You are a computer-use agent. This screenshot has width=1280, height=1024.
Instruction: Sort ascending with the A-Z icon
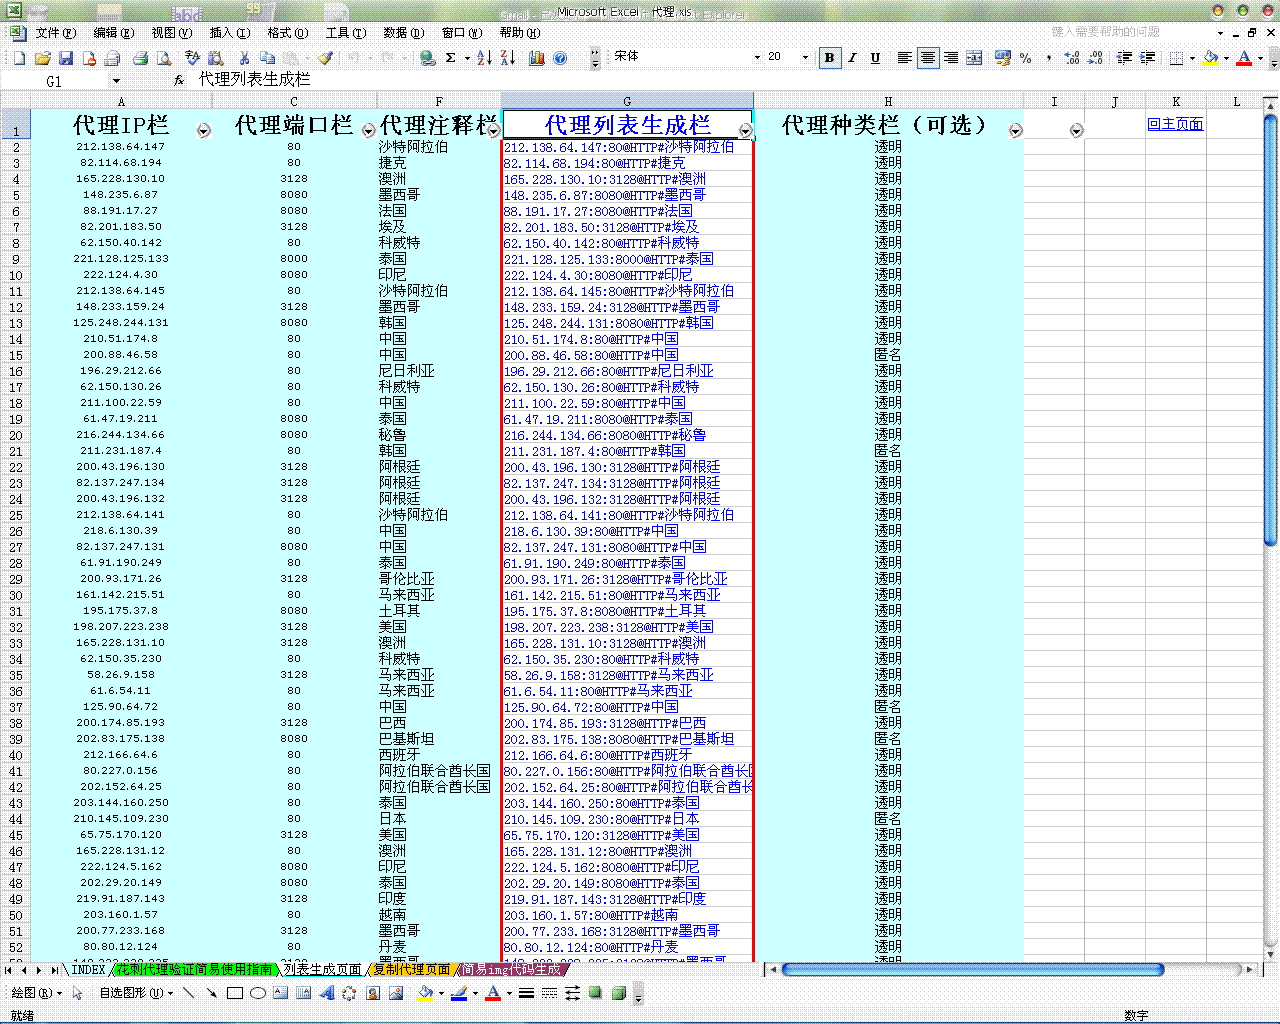coord(484,58)
